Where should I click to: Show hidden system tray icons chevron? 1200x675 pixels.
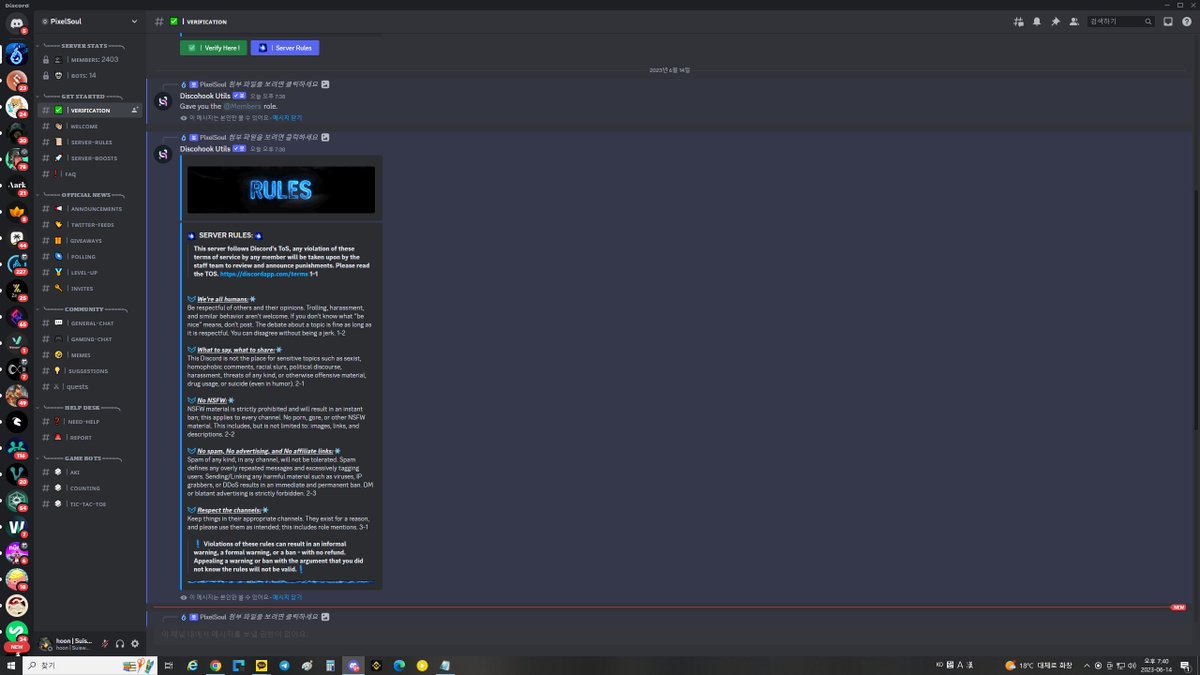[x=1087, y=665]
